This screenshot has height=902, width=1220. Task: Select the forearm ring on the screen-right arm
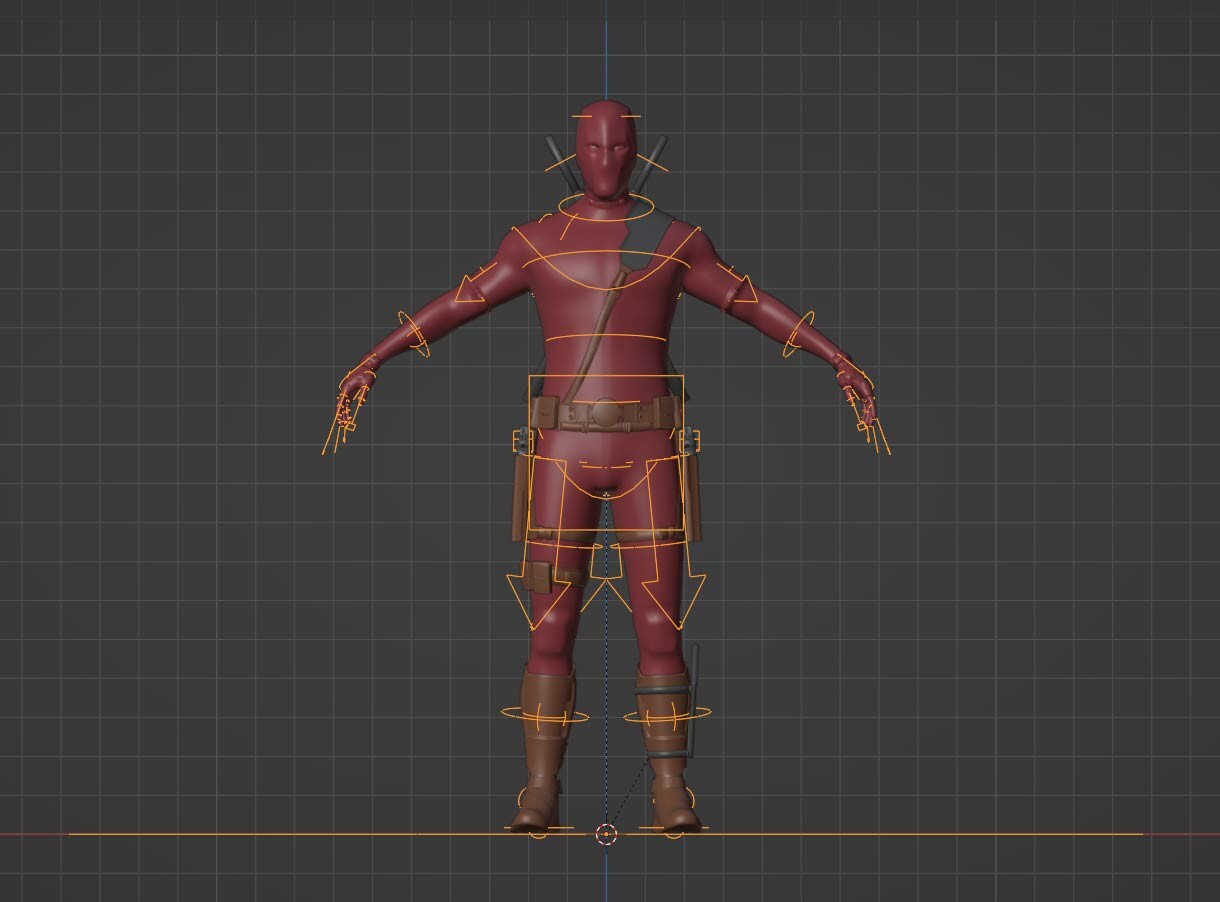tap(799, 334)
